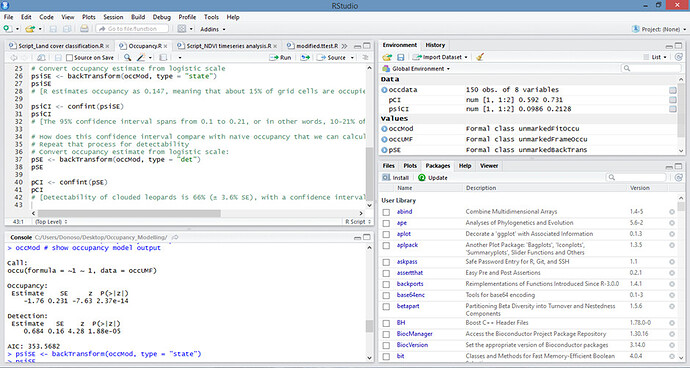Click the Install packages button
The height and width of the screenshot is (368, 690).
click(x=396, y=177)
